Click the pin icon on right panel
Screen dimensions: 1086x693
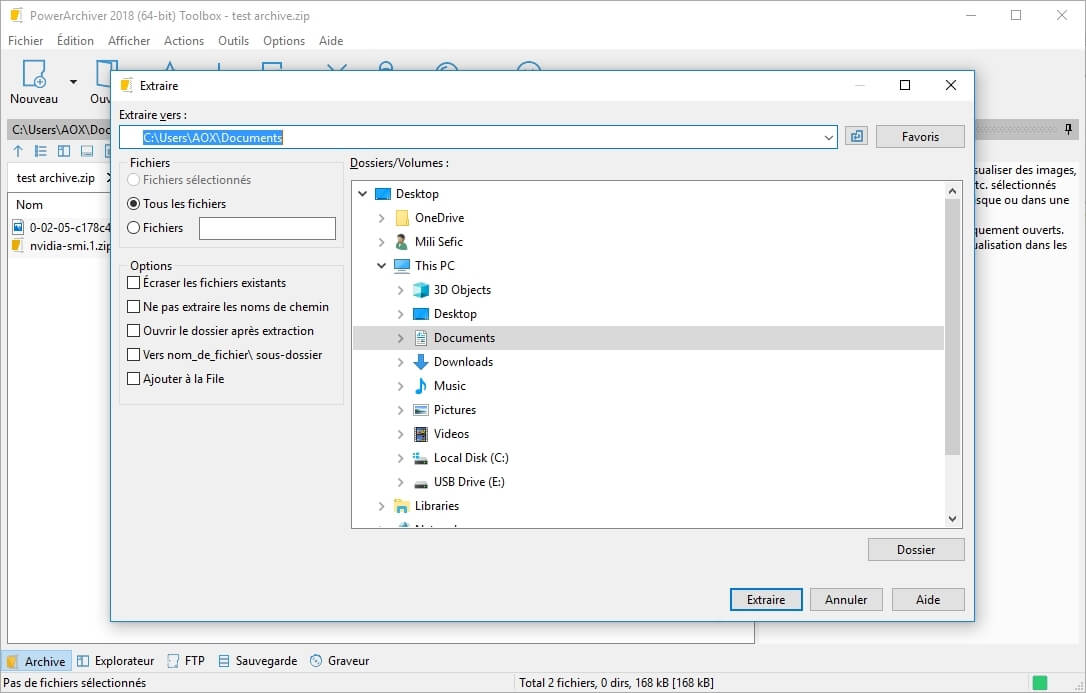[1068, 130]
